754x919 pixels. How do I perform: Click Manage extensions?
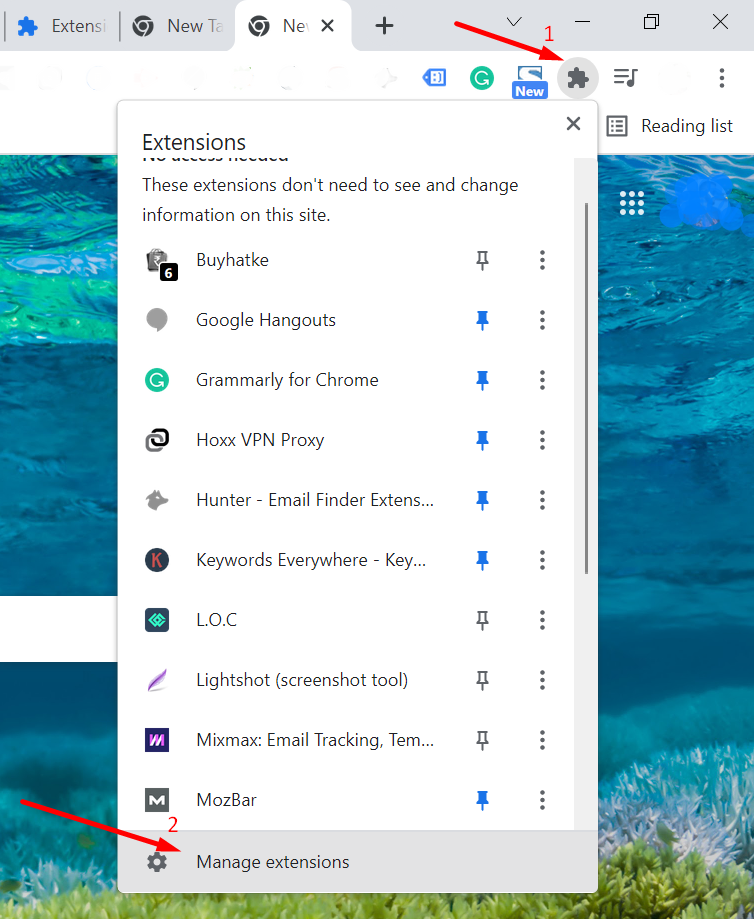358,862
